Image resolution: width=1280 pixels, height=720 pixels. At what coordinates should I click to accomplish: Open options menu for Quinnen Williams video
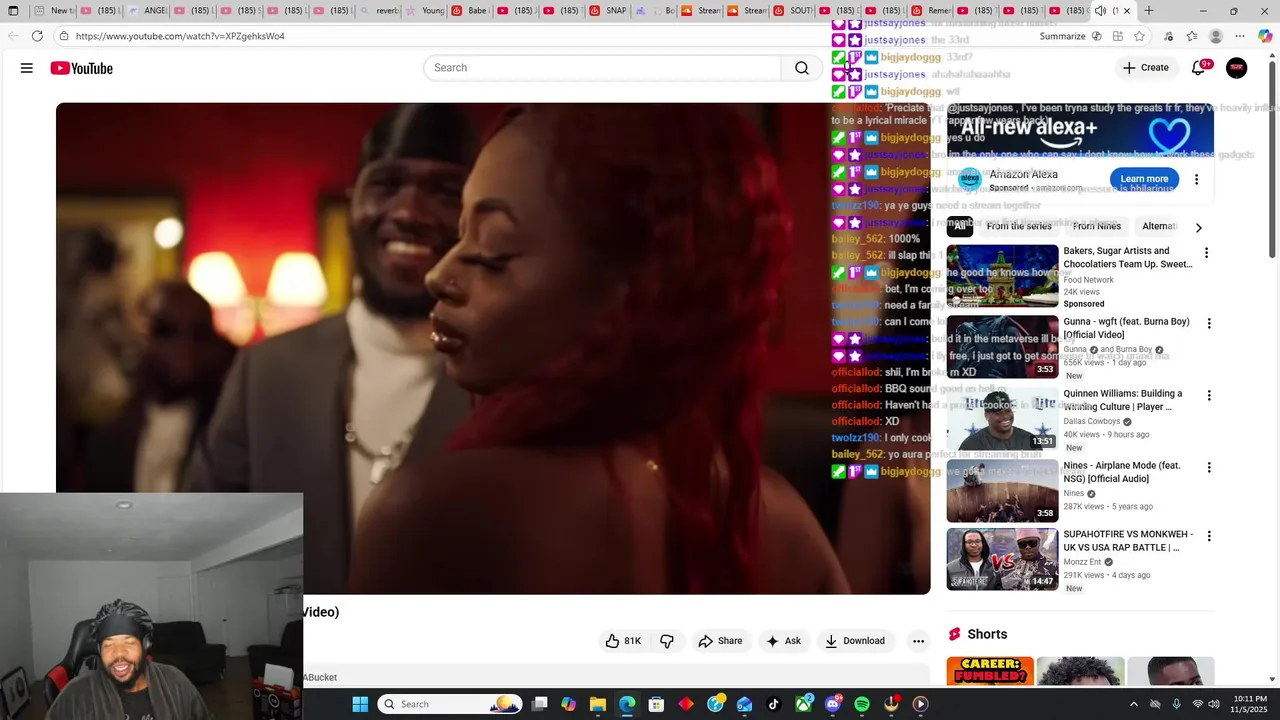tap(1209, 396)
